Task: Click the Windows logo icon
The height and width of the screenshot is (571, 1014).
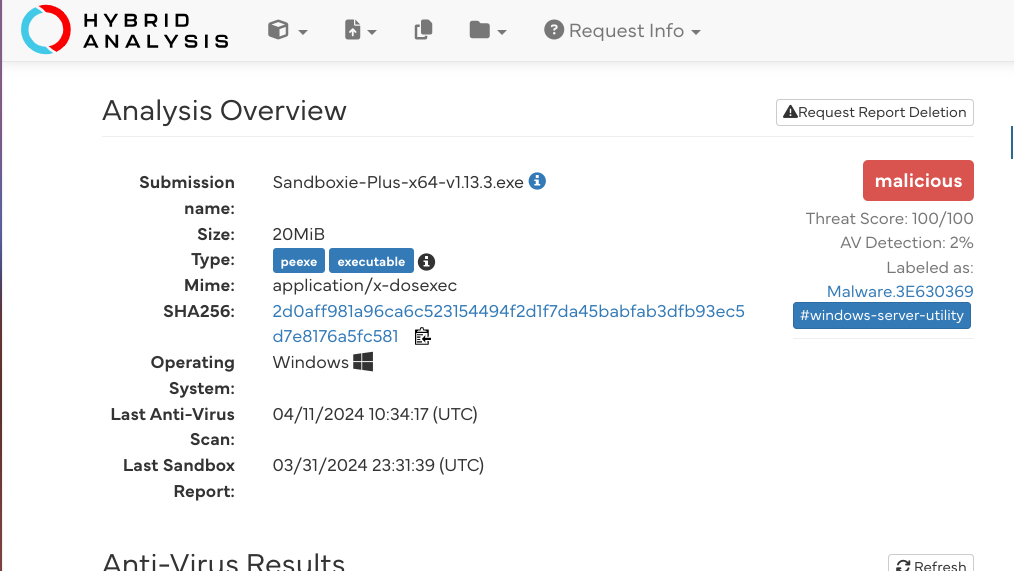Action: click(363, 362)
